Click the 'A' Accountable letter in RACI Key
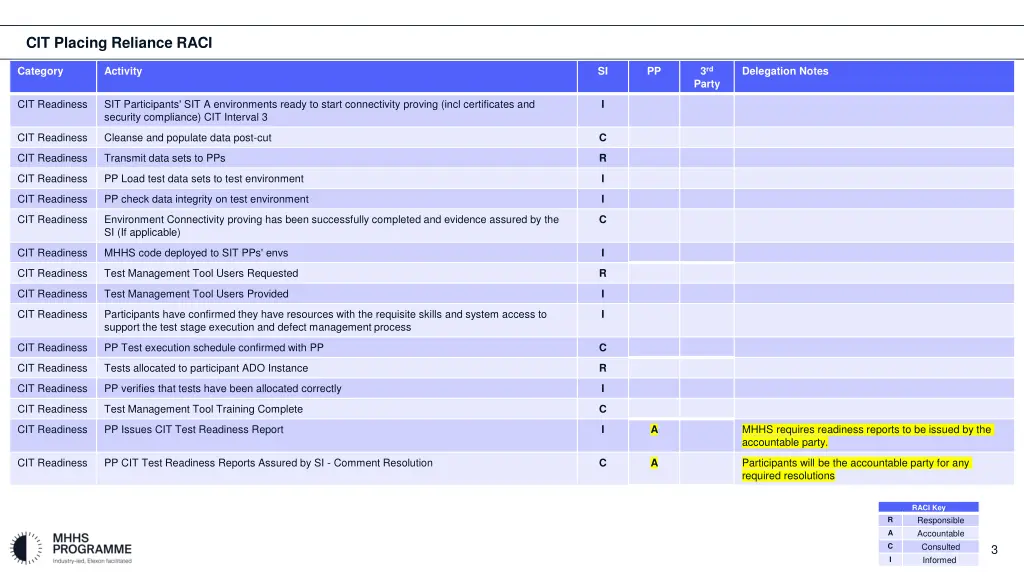 [890, 533]
